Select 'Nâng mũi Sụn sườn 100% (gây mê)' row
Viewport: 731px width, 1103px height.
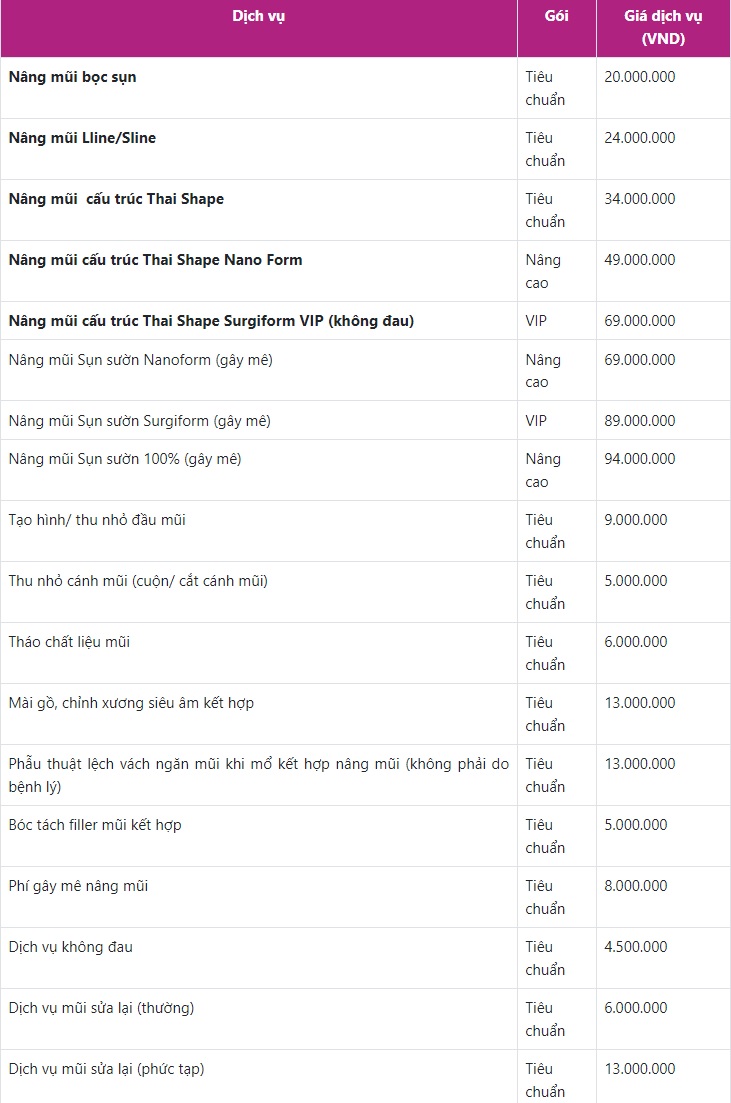point(125,459)
